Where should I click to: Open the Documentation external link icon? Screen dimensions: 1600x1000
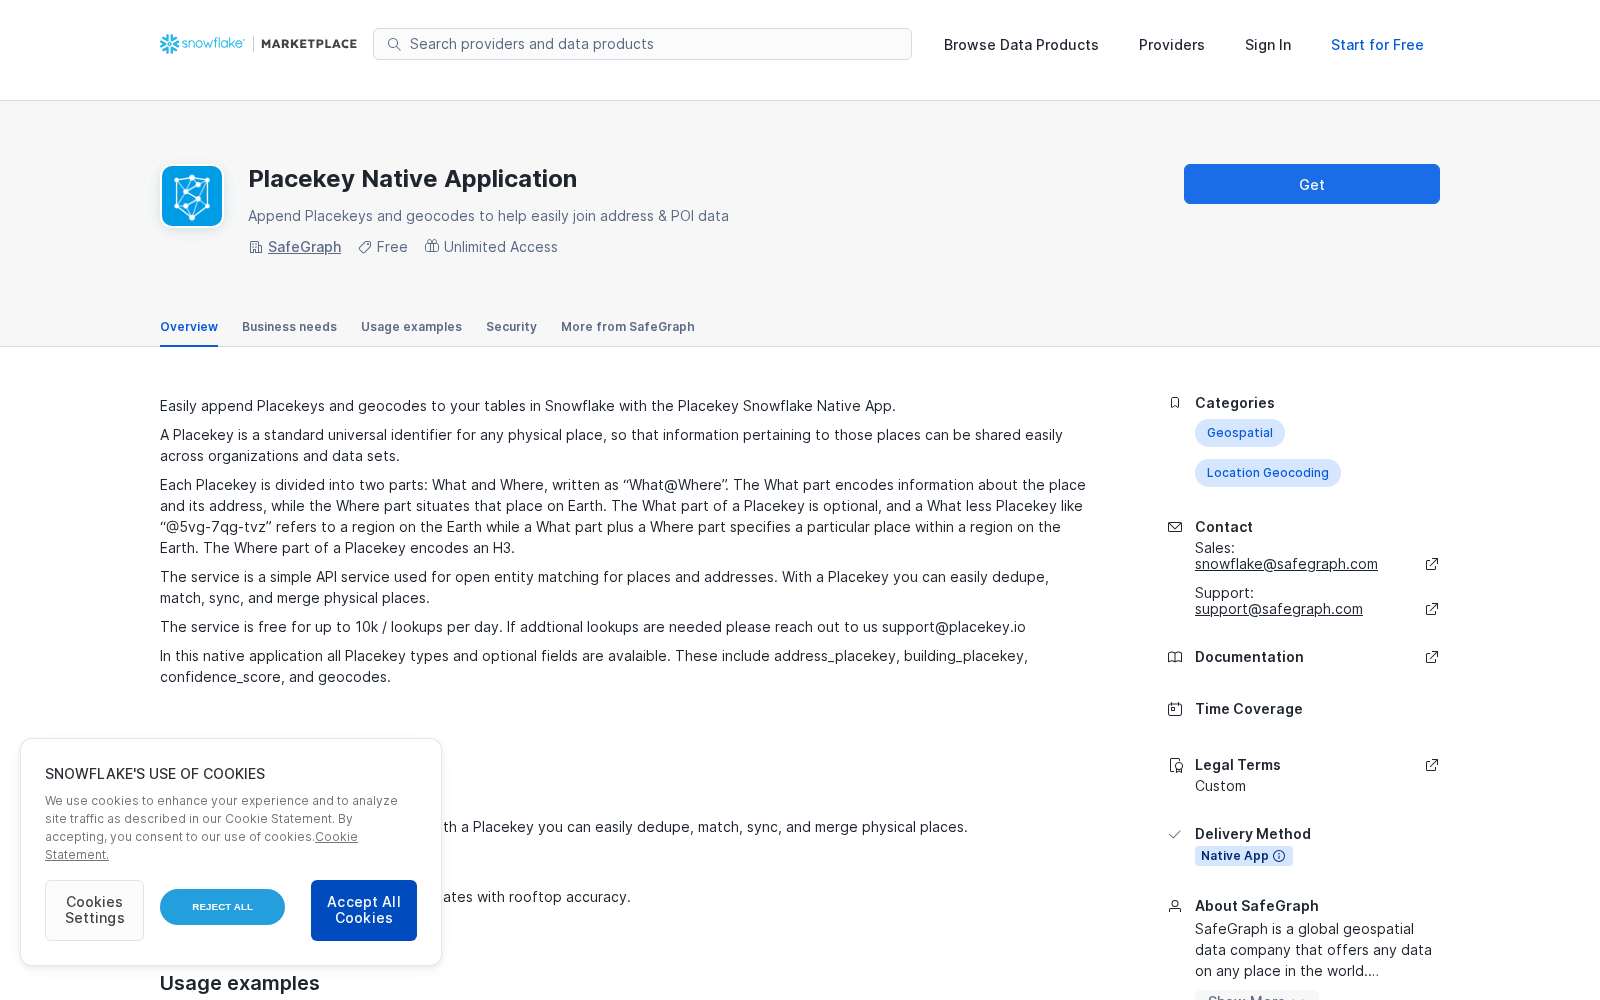[1432, 657]
